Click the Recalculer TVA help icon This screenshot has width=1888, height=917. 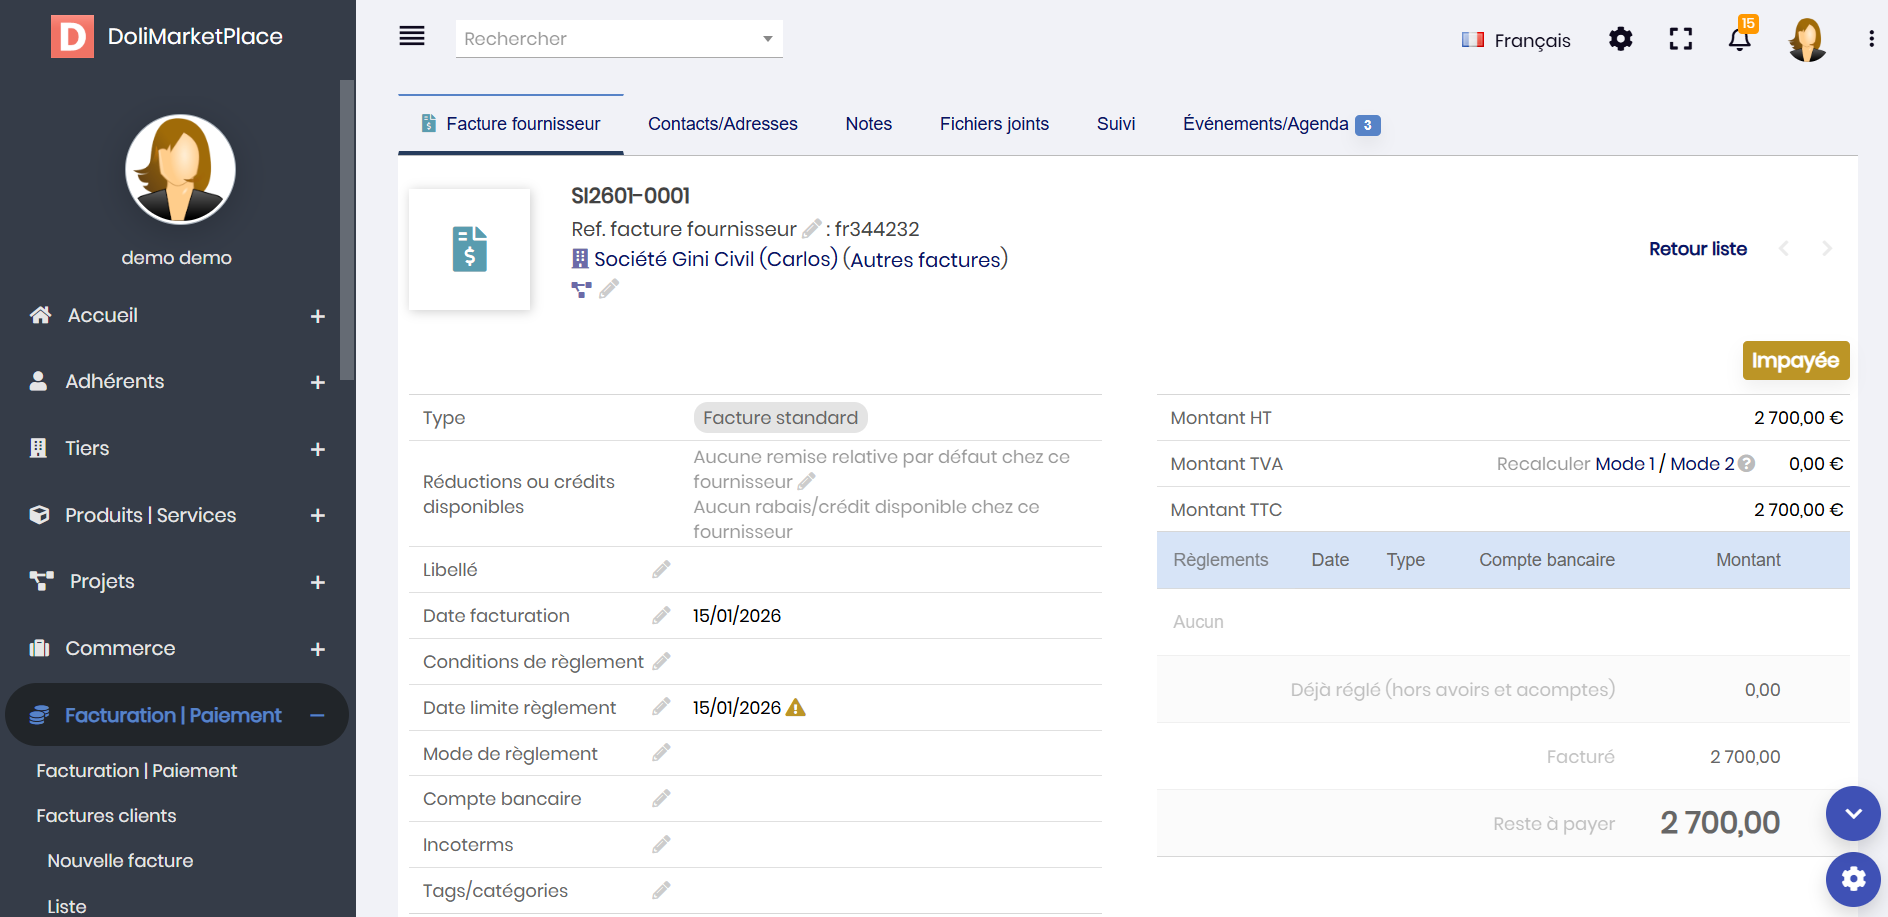click(1747, 464)
